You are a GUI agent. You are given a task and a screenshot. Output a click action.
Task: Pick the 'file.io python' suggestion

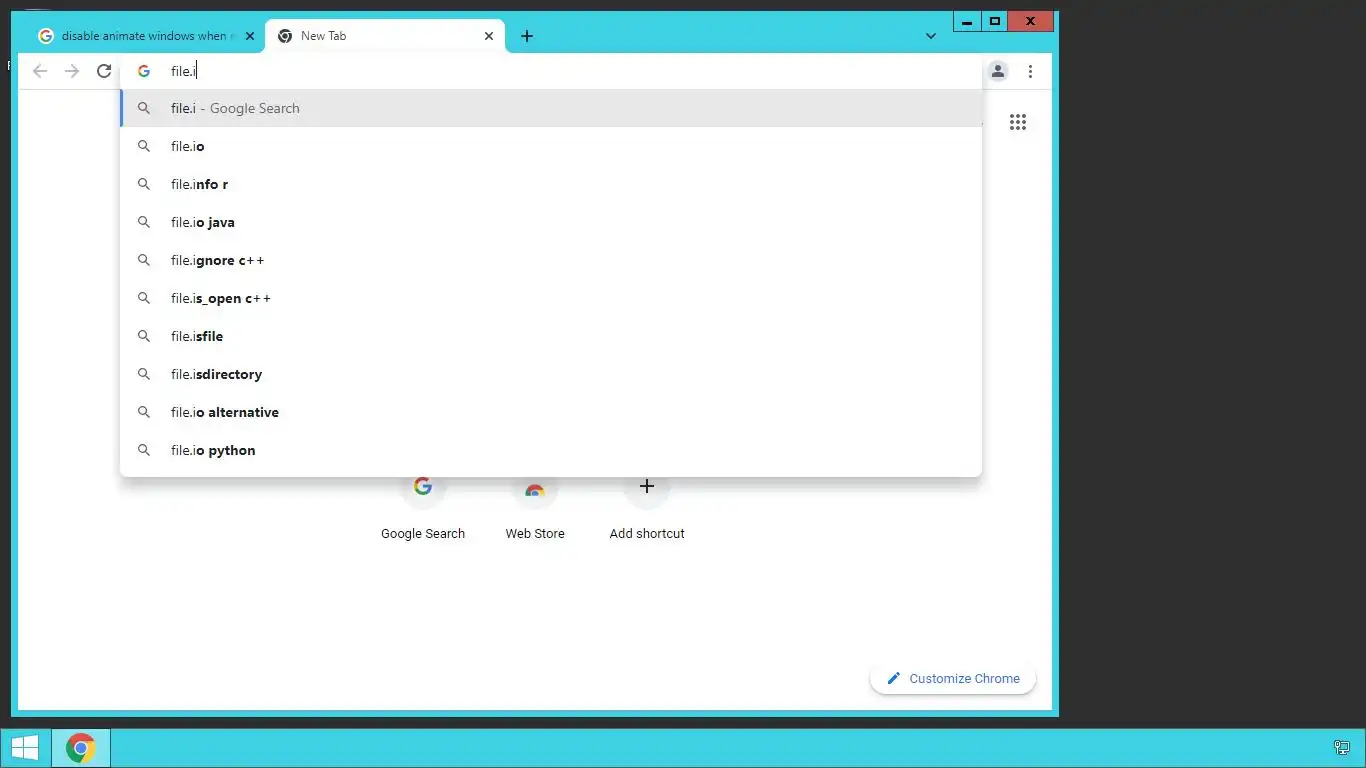click(x=550, y=450)
